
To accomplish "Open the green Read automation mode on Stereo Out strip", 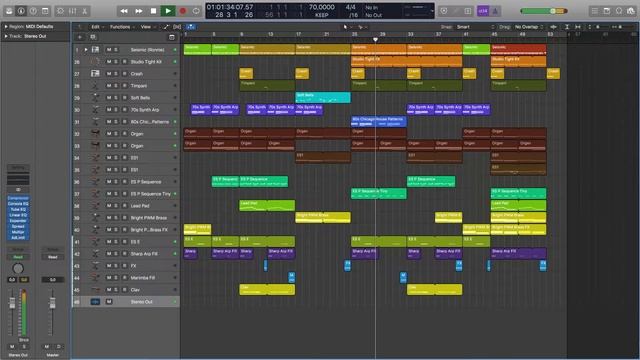I will (18, 257).
